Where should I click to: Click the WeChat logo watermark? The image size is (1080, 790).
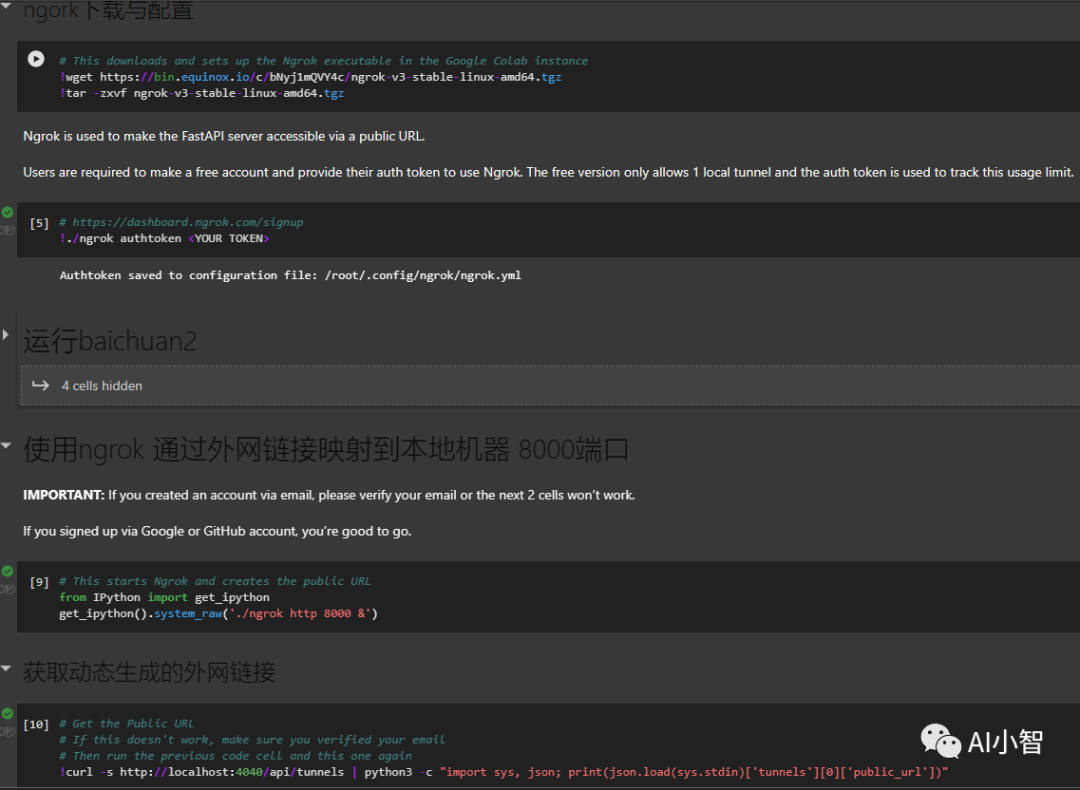[x=940, y=741]
